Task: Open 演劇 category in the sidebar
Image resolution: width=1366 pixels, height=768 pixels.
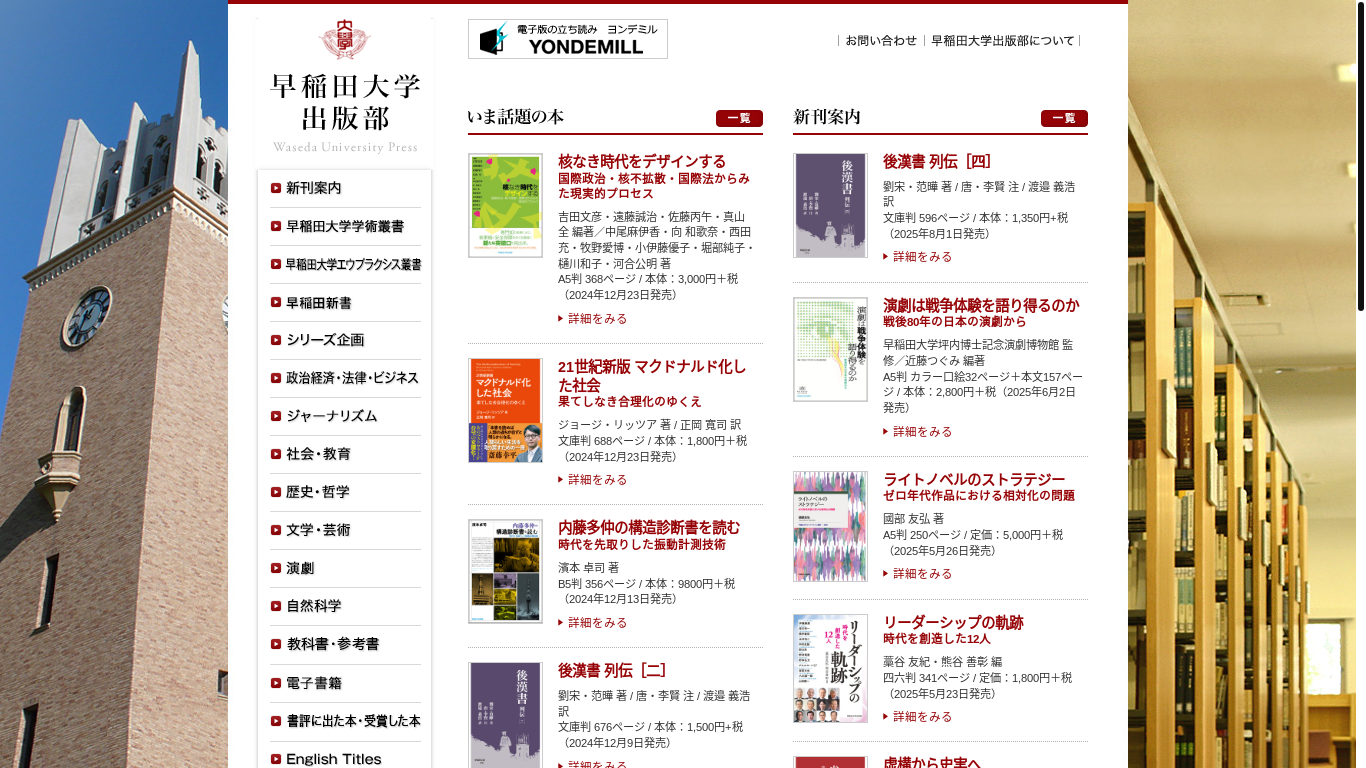Action: (345, 568)
